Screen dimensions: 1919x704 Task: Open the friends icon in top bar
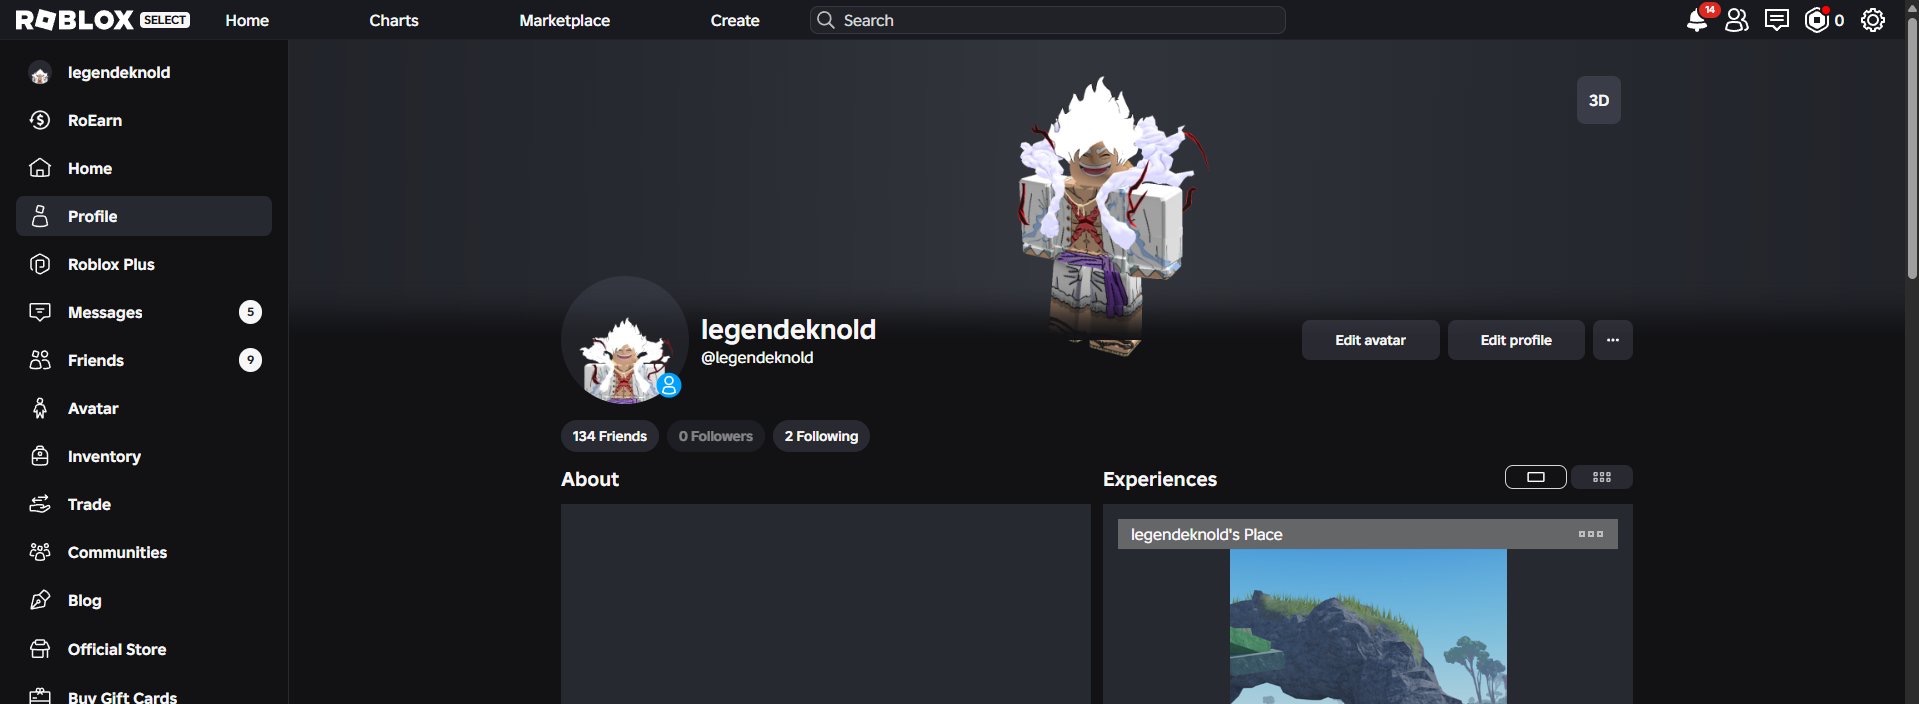(x=1737, y=20)
